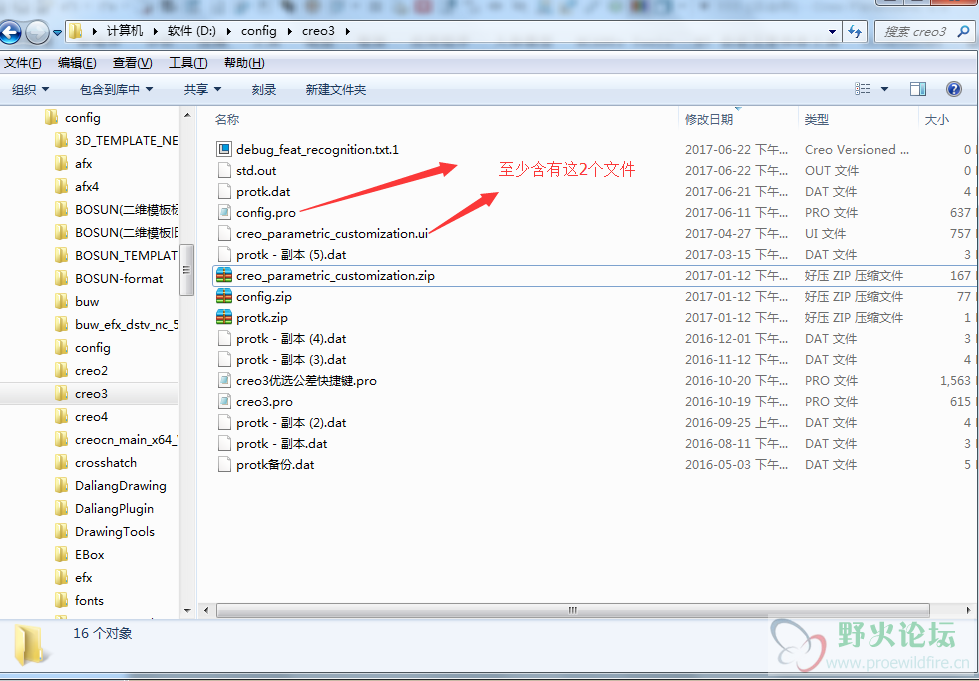Select the BOSUN-format folder in tree
Screen dimensions: 979x681
pos(119,279)
